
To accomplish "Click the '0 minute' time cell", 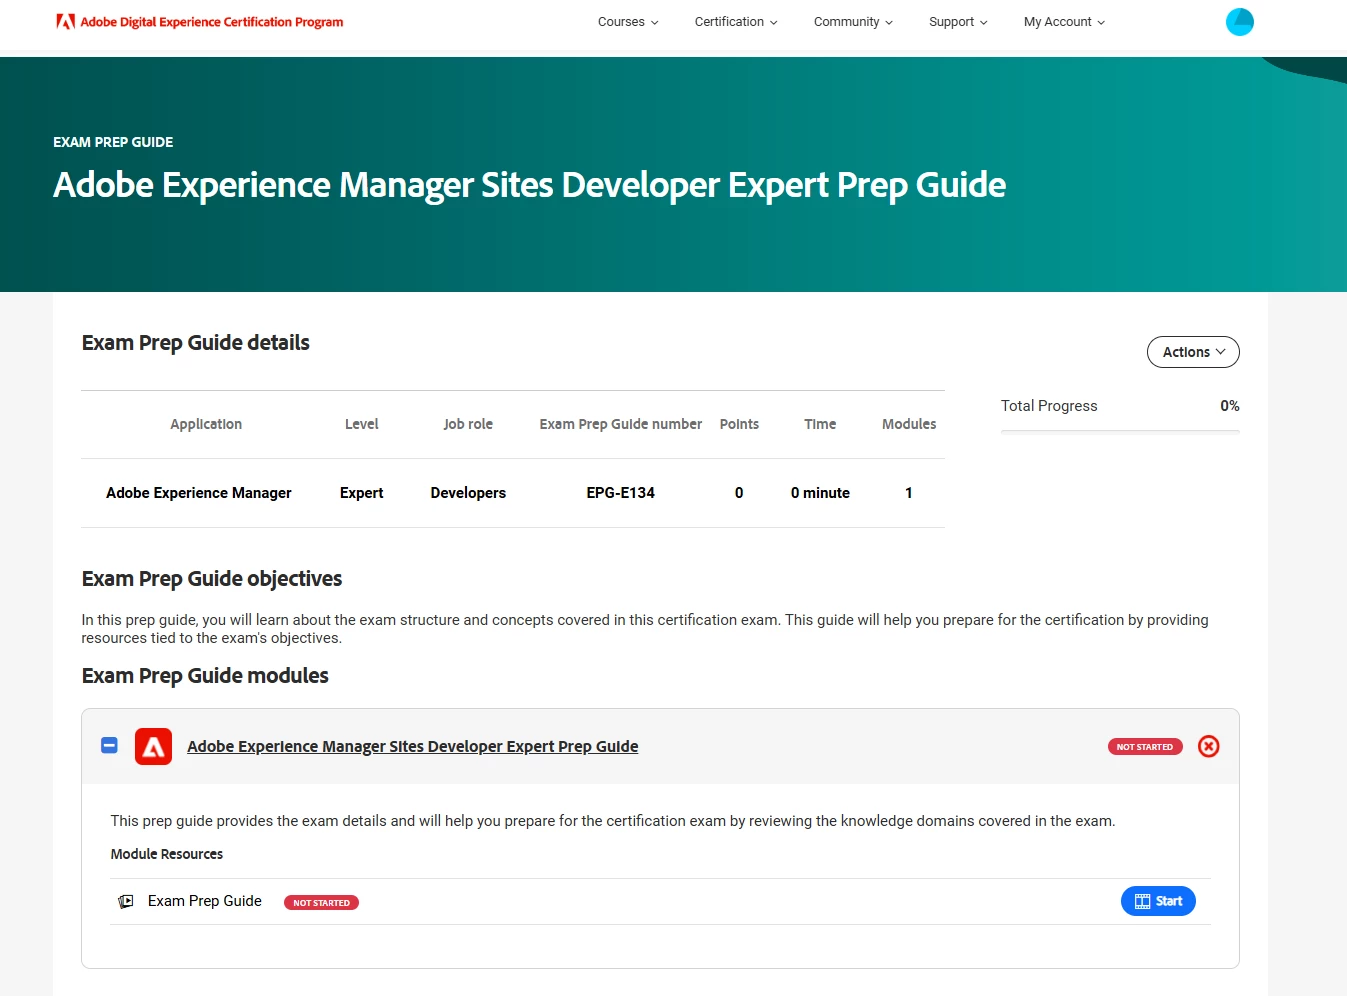I will 820,493.
